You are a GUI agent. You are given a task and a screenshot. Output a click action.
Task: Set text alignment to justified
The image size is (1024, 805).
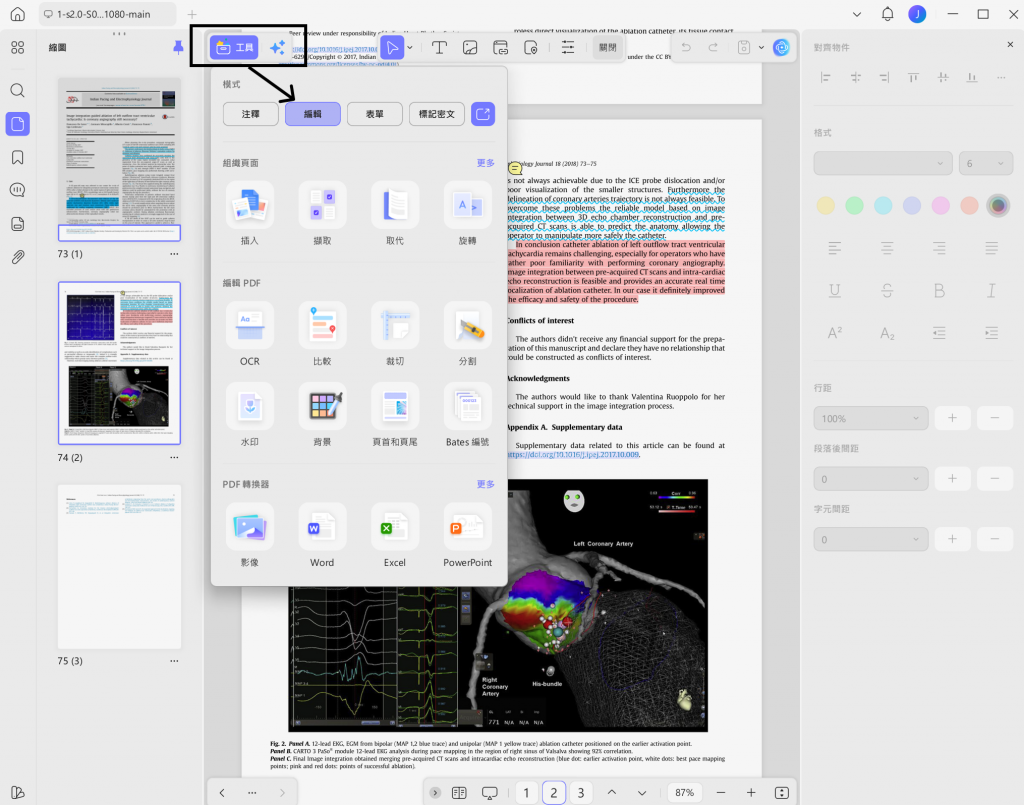point(991,248)
